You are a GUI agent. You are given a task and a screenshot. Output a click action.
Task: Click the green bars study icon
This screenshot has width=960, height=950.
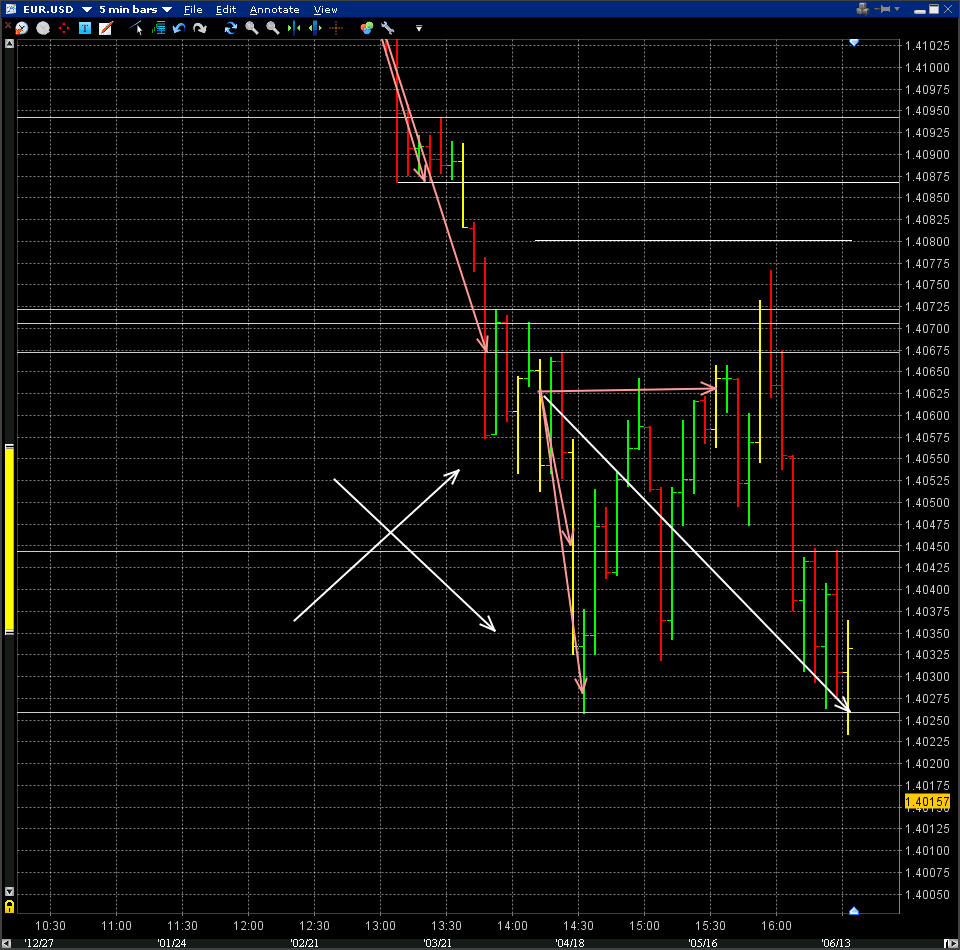(158, 28)
